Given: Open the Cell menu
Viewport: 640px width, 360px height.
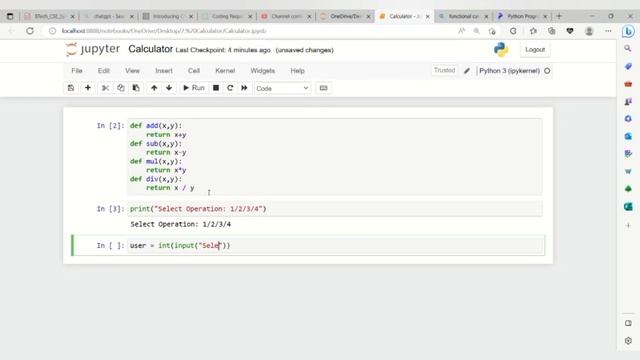Looking at the screenshot, I should (x=194, y=71).
